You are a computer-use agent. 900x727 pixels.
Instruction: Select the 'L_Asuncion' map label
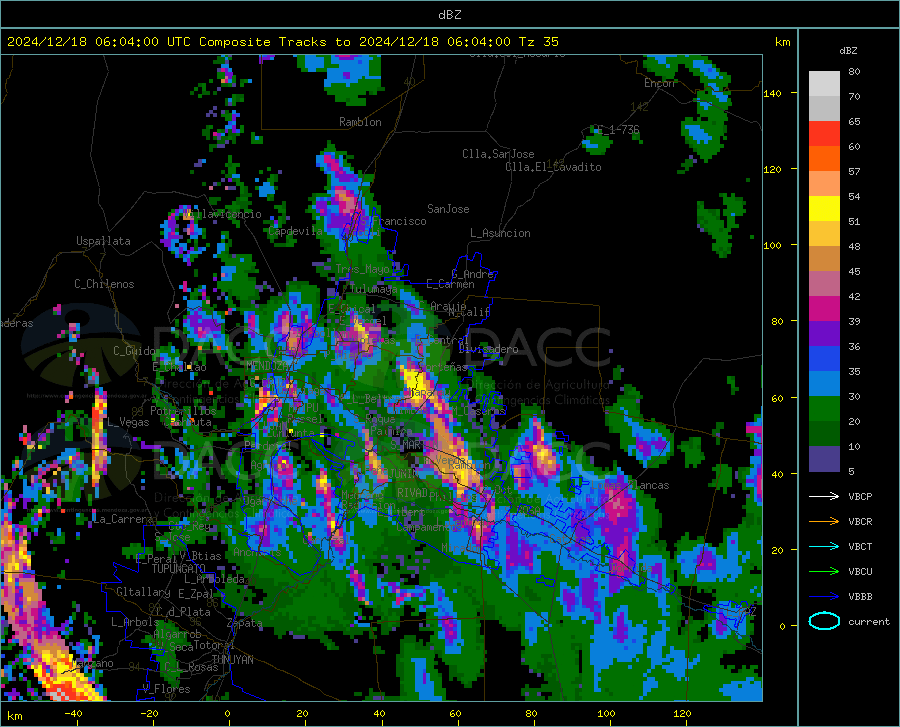click(x=500, y=233)
